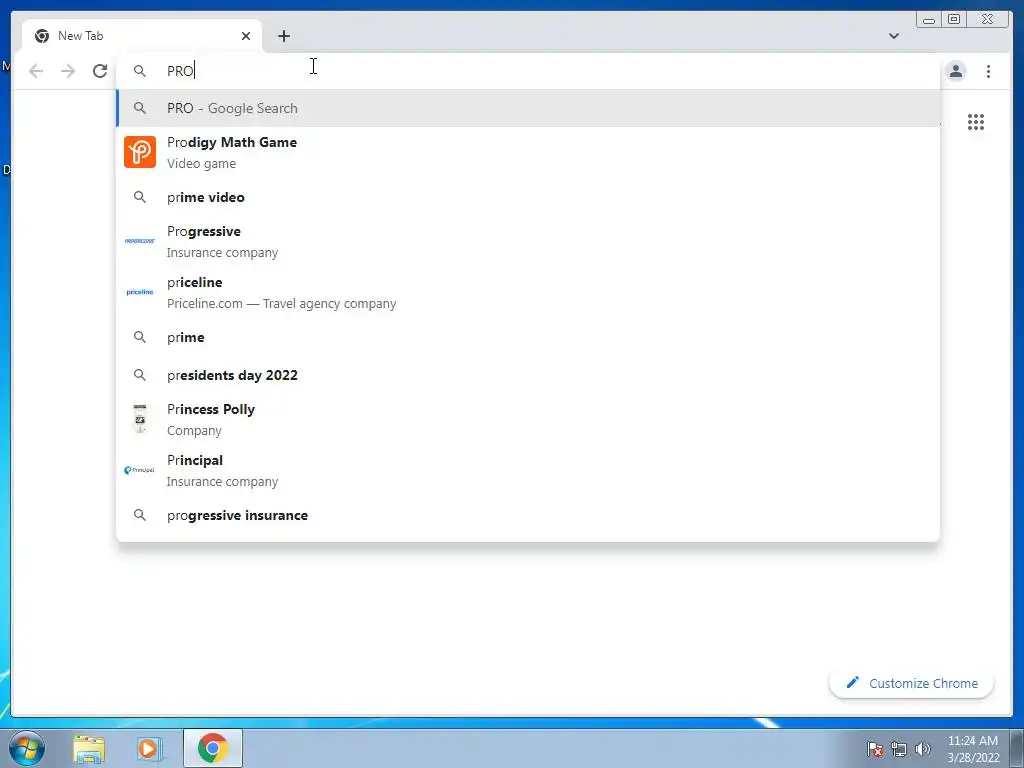
Task: Pick the prime video suggestion
Action: click(528, 197)
